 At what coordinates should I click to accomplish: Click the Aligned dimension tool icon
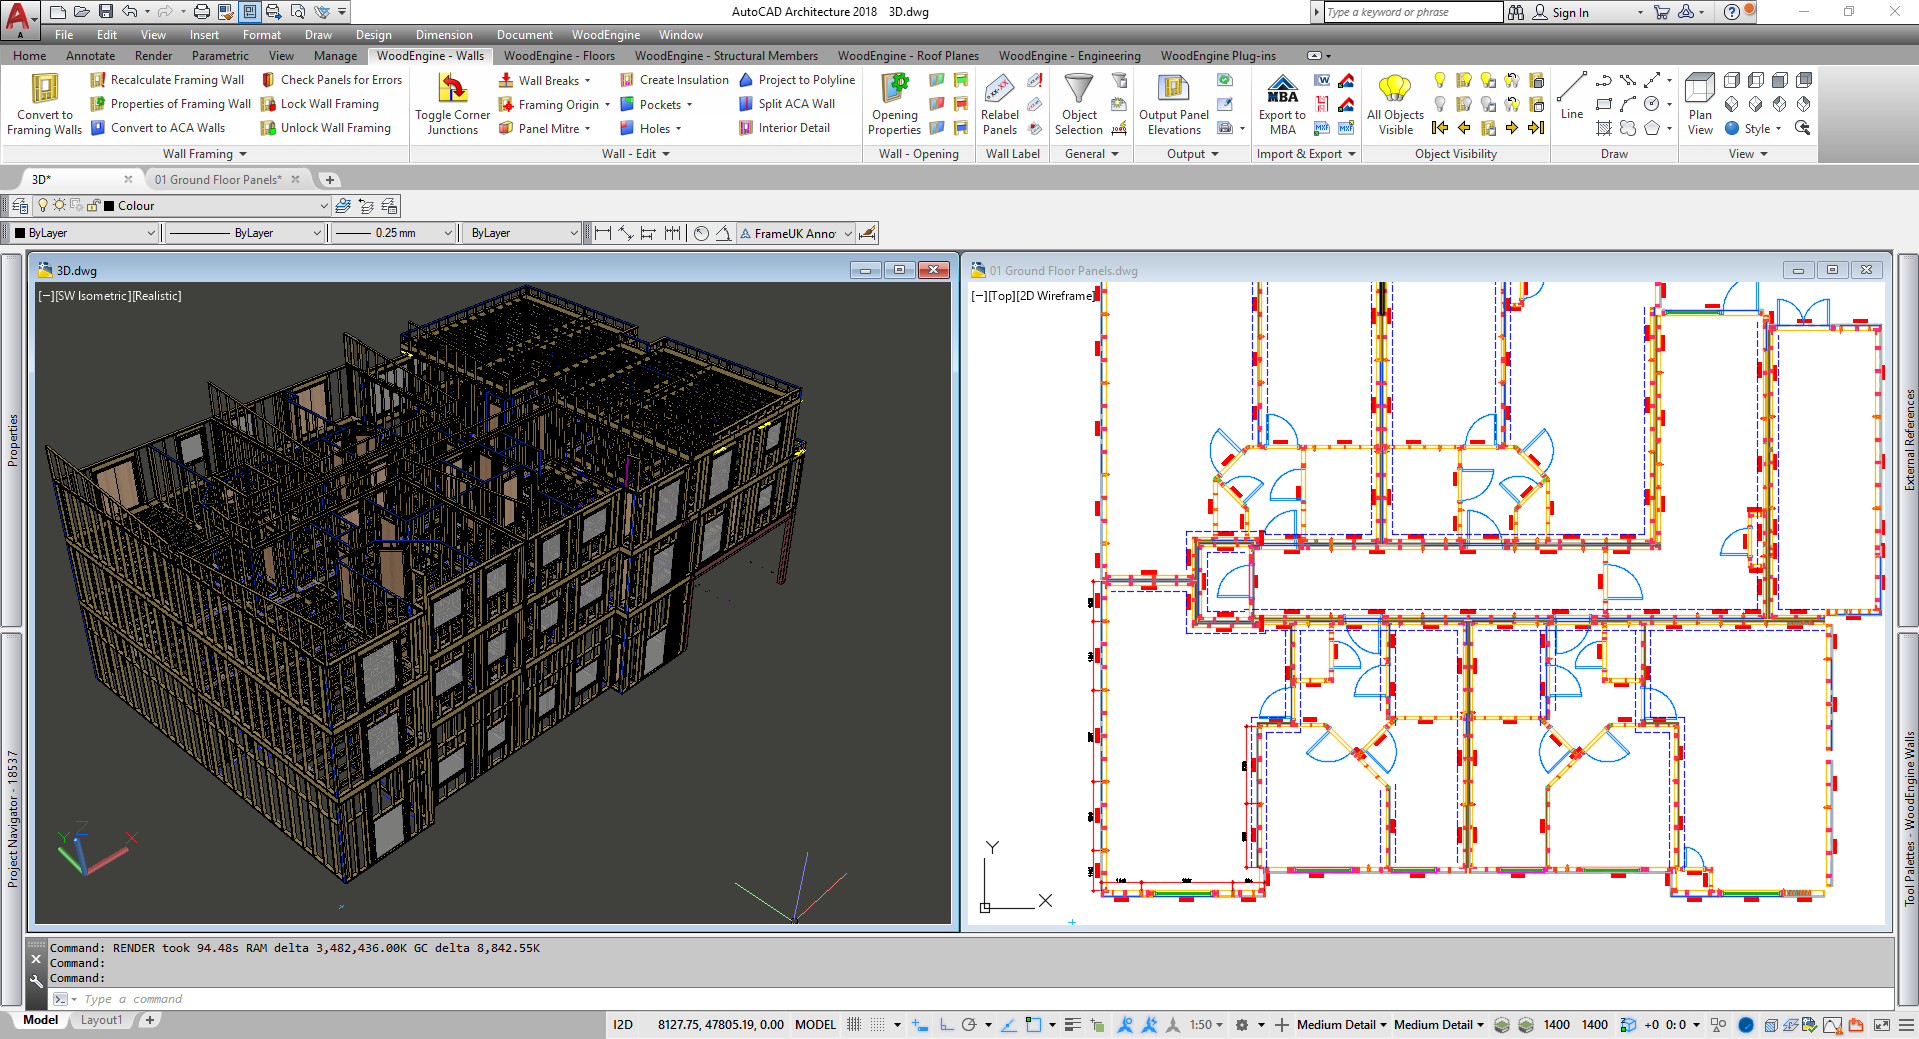click(x=625, y=233)
